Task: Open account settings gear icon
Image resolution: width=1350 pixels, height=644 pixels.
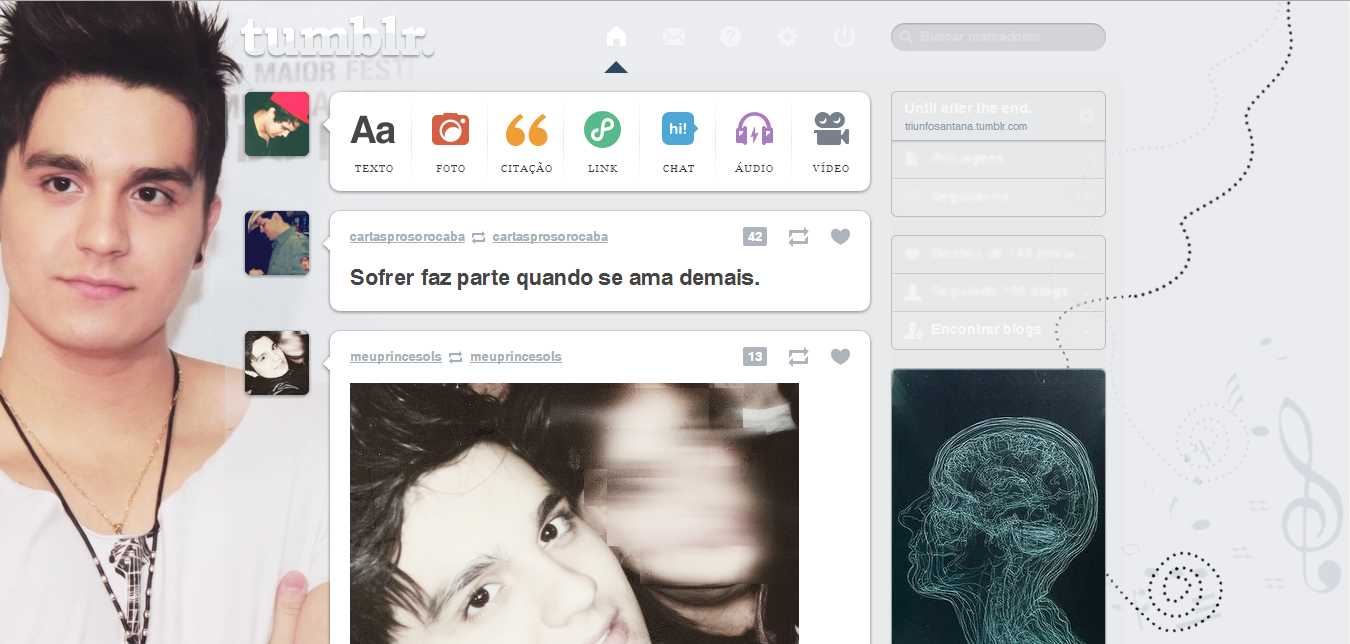Action: coord(788,37)
